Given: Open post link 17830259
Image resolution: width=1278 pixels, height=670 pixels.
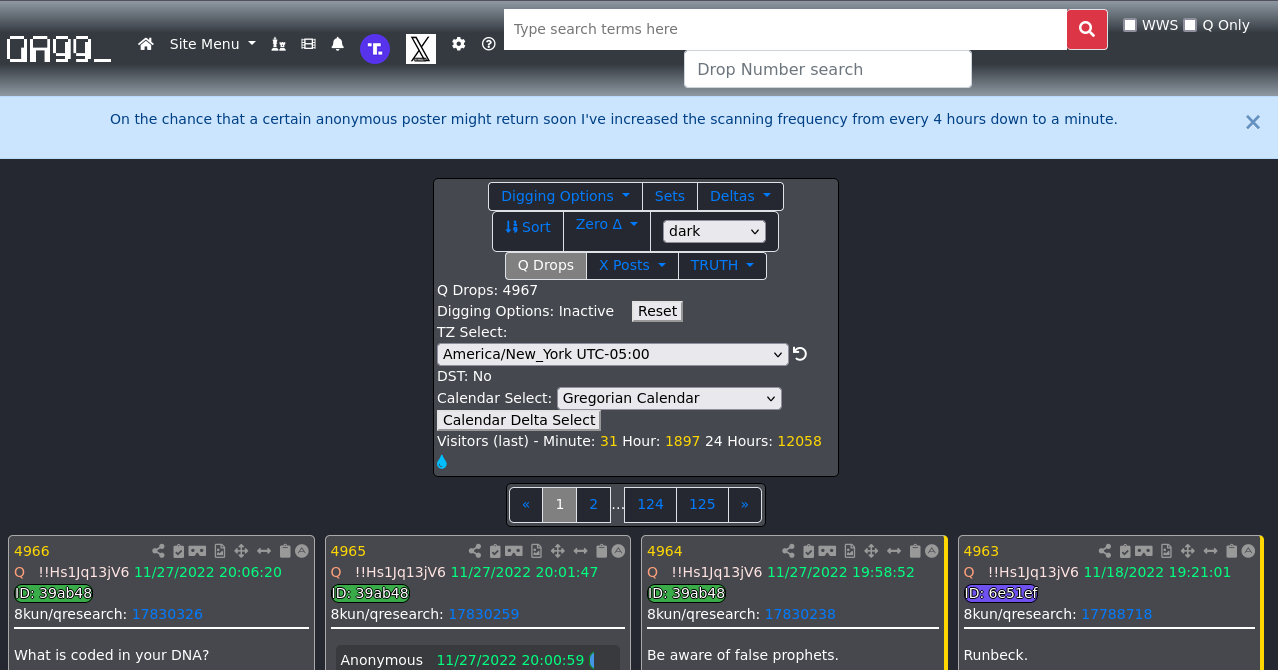Looking at the screenshot, I should tap(483, 614).
